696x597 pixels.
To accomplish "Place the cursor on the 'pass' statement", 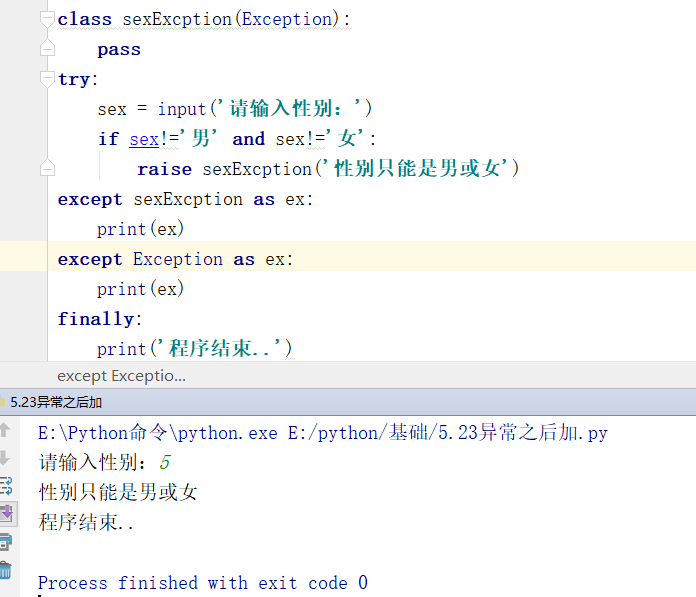I will click(x=119, y=50).
